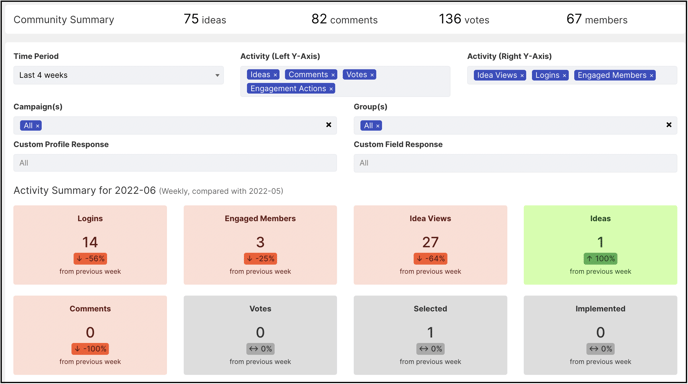Open the Time Period dropdown
The width and height of the screenshot is (688, 384).
click(118, 75)
